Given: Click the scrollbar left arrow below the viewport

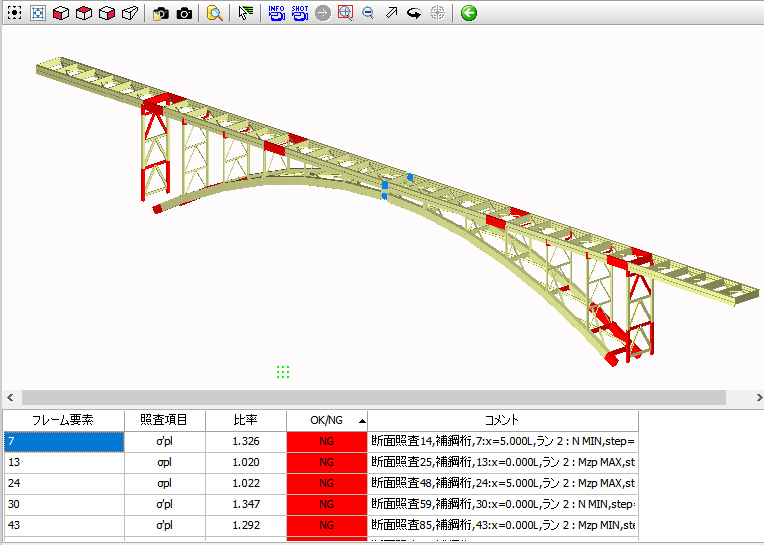Looking at the screenshot, I should coord(10,397).
